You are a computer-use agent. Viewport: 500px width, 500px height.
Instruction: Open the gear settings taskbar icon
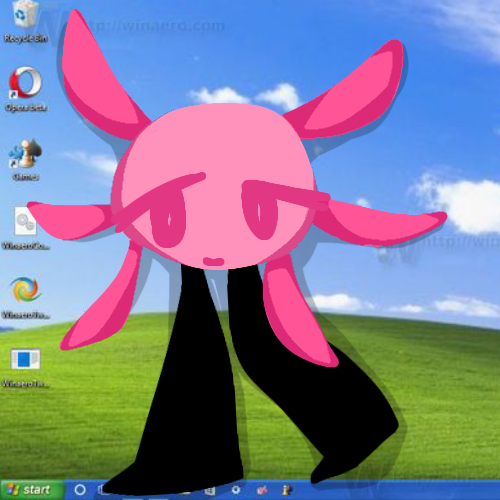pos(236,490)
